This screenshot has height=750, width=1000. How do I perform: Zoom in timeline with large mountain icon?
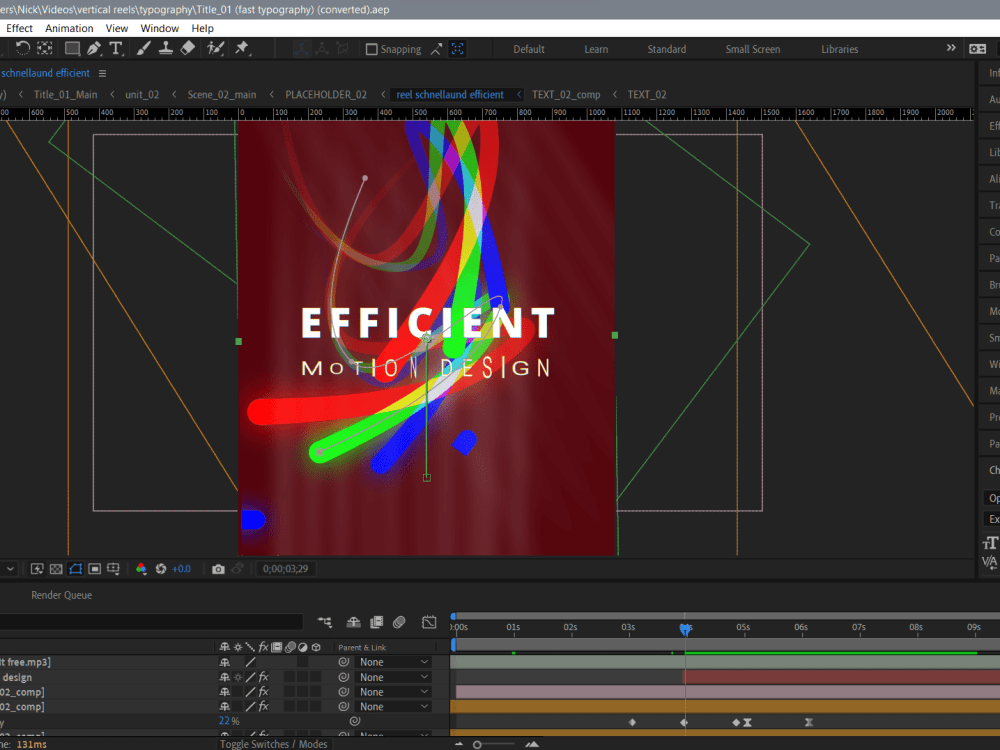click(532, 744)
